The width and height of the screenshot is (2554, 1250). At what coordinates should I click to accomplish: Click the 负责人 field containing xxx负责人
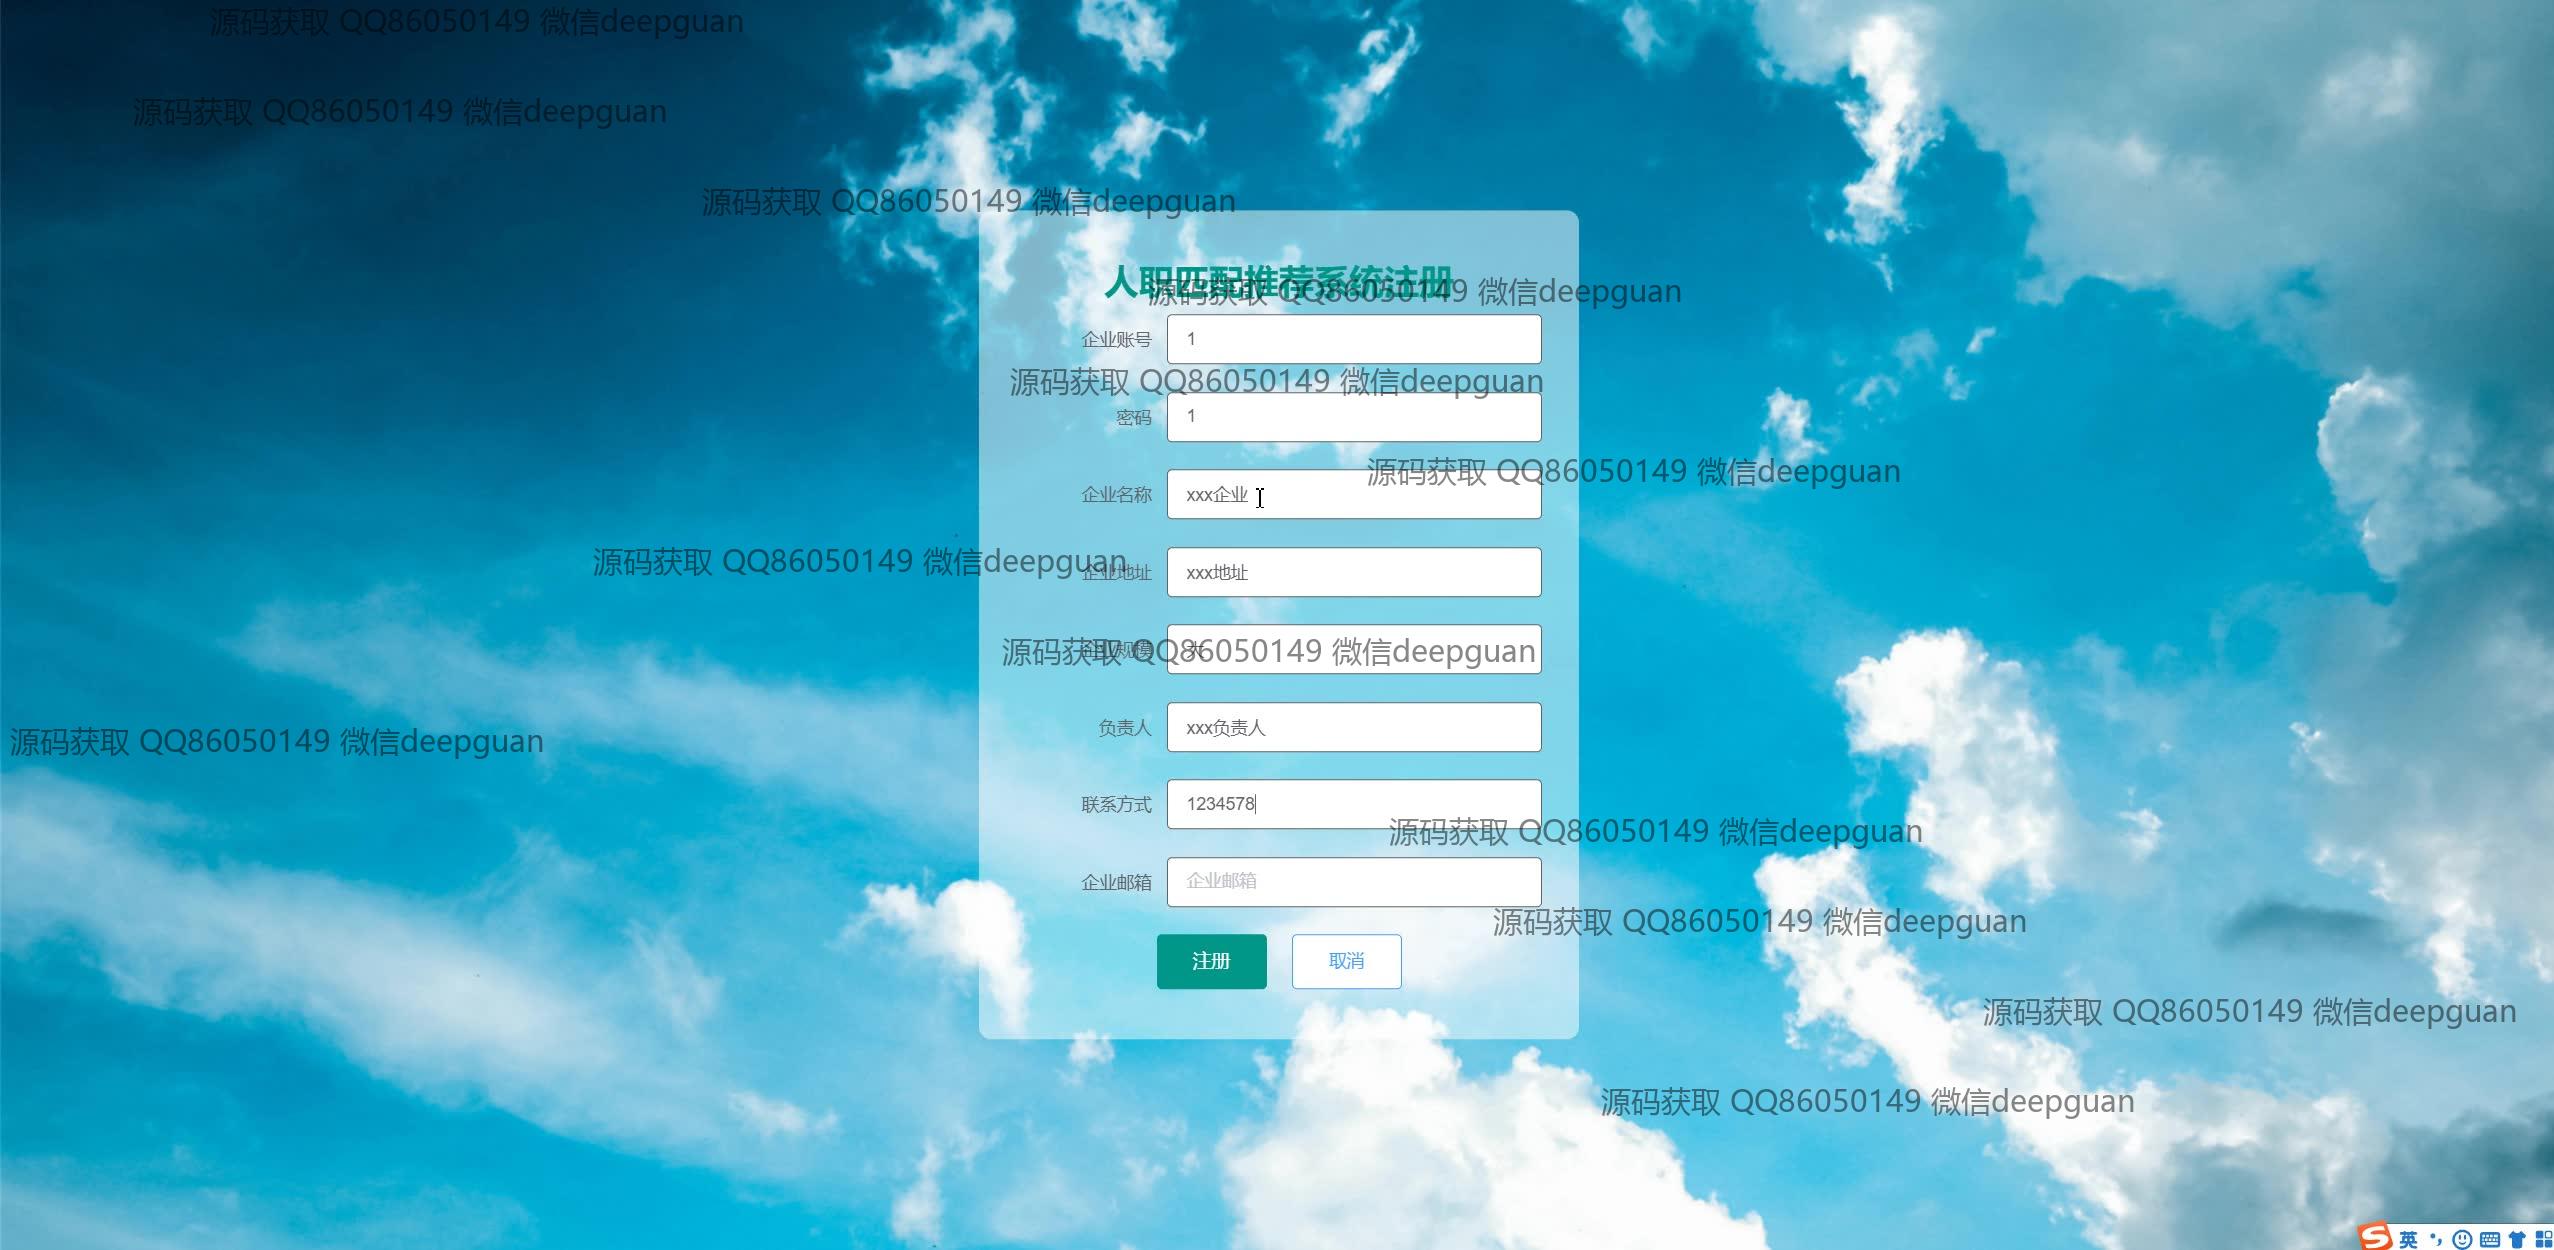pyautogui.click(x=1353, y=727)
